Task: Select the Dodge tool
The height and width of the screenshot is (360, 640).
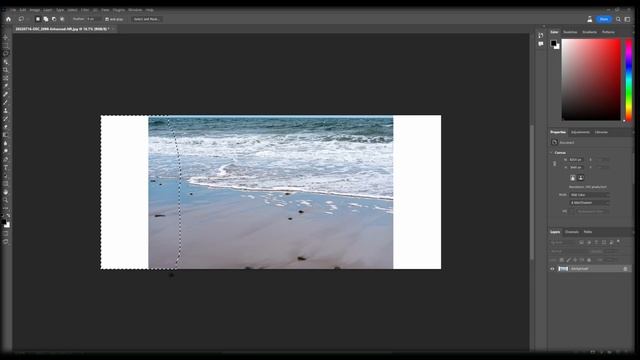Action: pos(6,151)
